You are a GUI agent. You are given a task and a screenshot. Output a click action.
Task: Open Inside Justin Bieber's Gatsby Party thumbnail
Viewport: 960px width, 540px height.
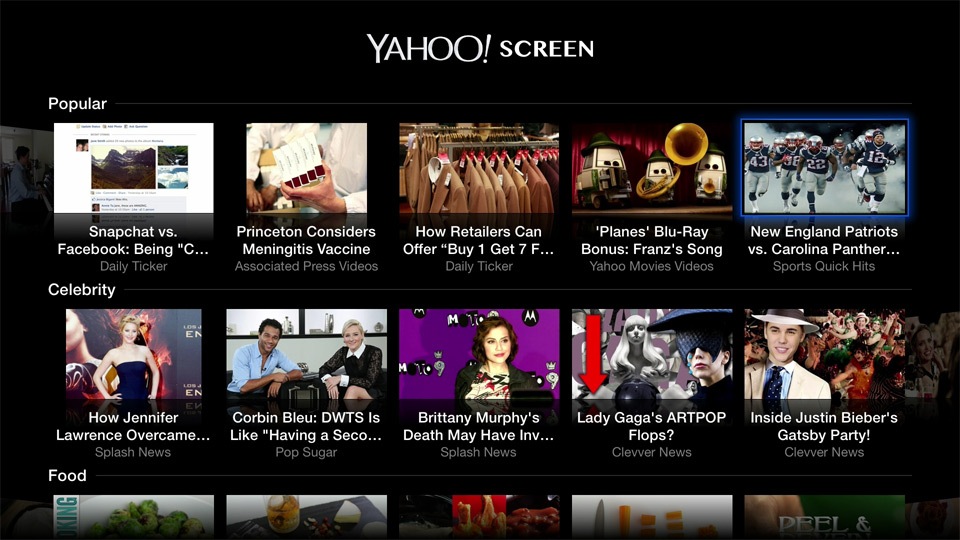pos(824,354)
